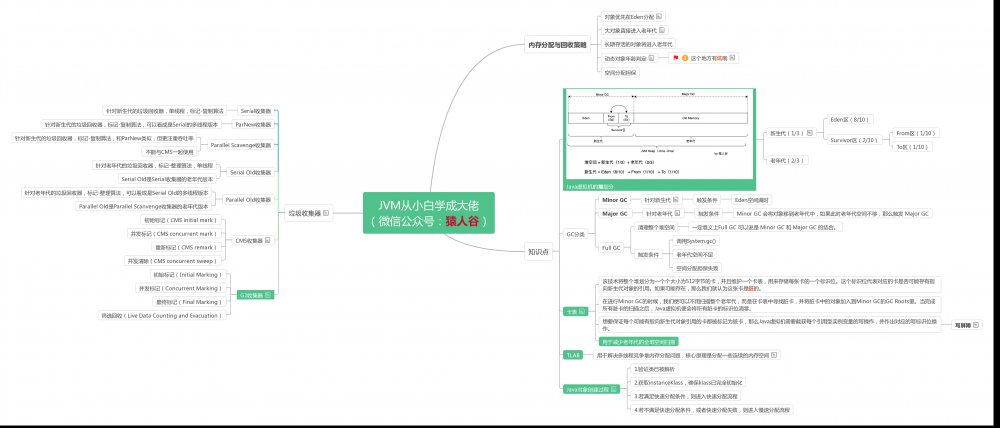This screenshot has height=428, width=1000.
Task: Open note icon on Java对象创建过程 node
Action: coord(615,388)
